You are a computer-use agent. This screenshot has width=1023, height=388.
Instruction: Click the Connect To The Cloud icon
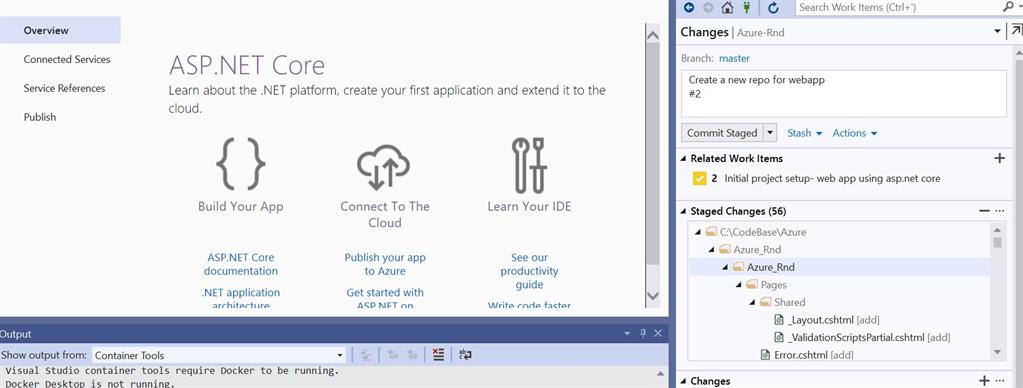tap(384, 168)
